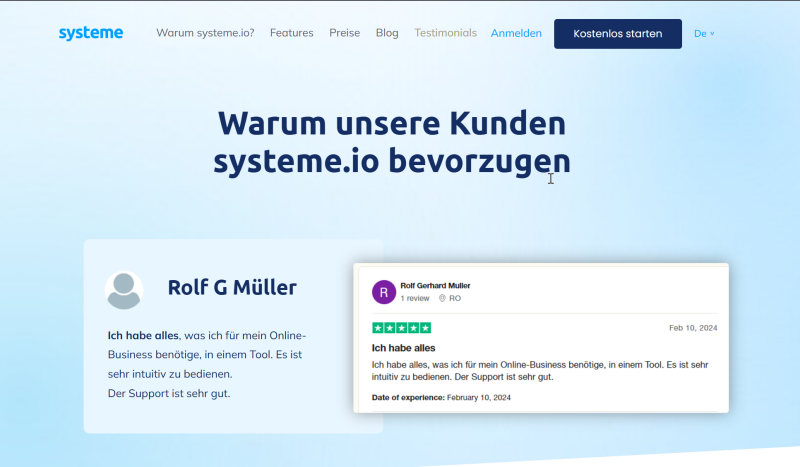
Task: Click the 'Rolf G Müller' name heading
Action: point(232,287)
